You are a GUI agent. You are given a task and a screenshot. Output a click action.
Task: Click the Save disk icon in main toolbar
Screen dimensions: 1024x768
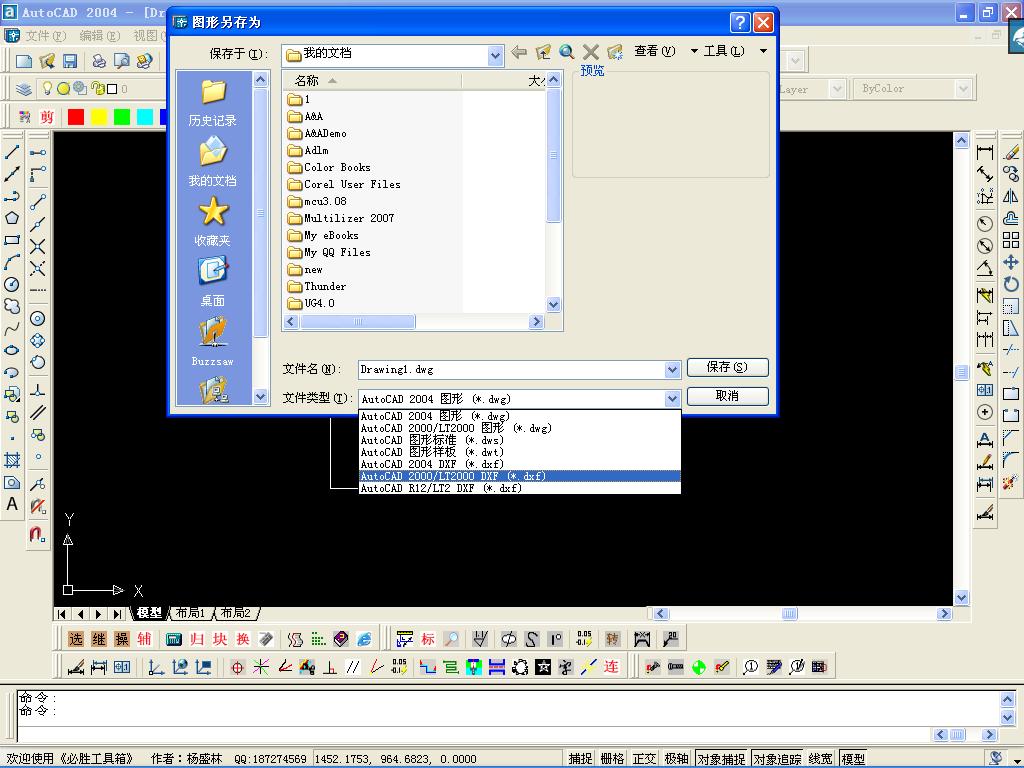coord(70,61)
